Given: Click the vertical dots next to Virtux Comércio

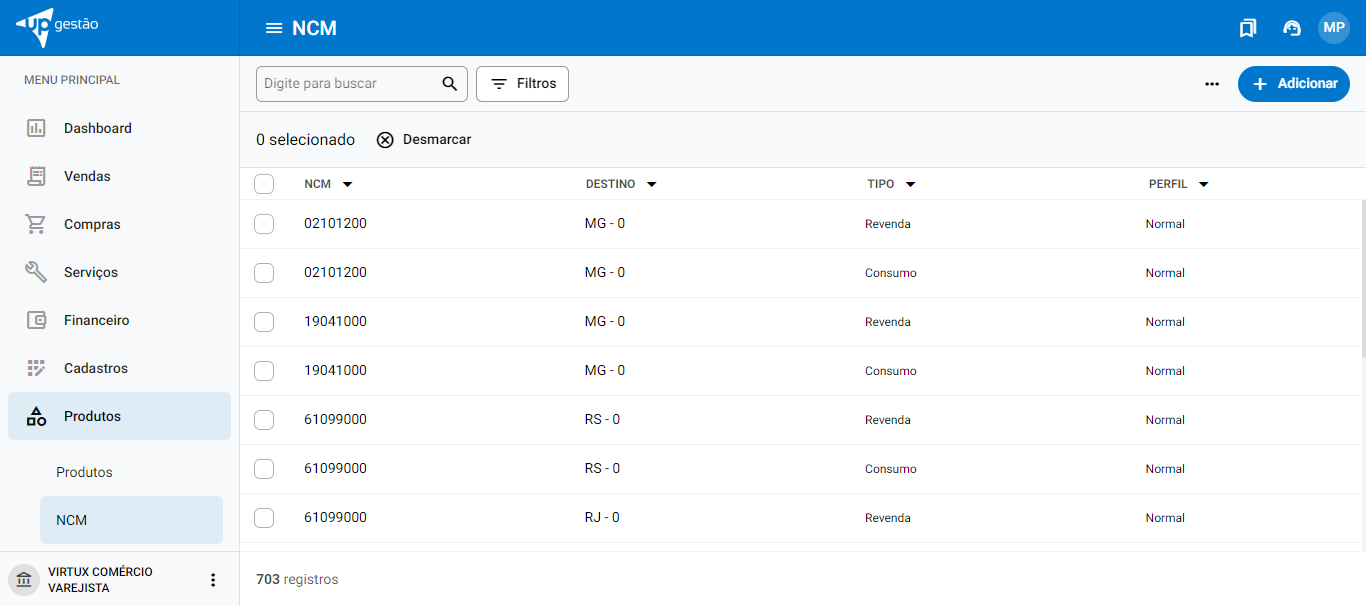Looking at the screenshot, I should [212, 580].
